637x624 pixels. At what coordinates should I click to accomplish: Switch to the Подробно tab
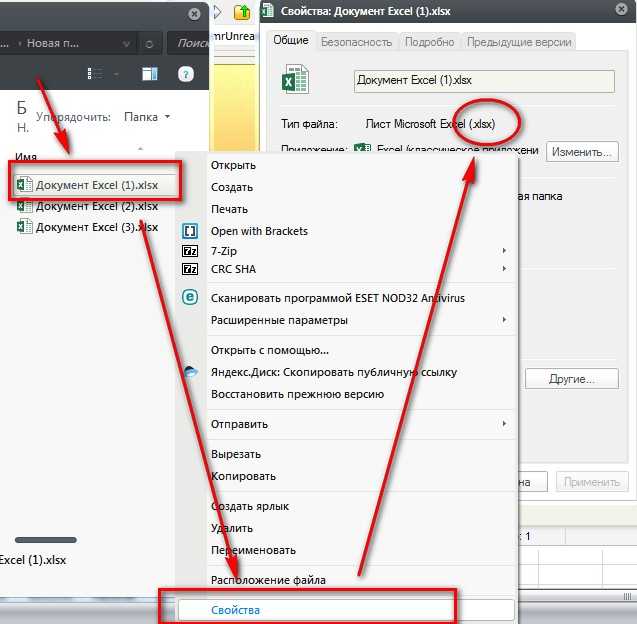pyautogui.click(x=429, y=42)
